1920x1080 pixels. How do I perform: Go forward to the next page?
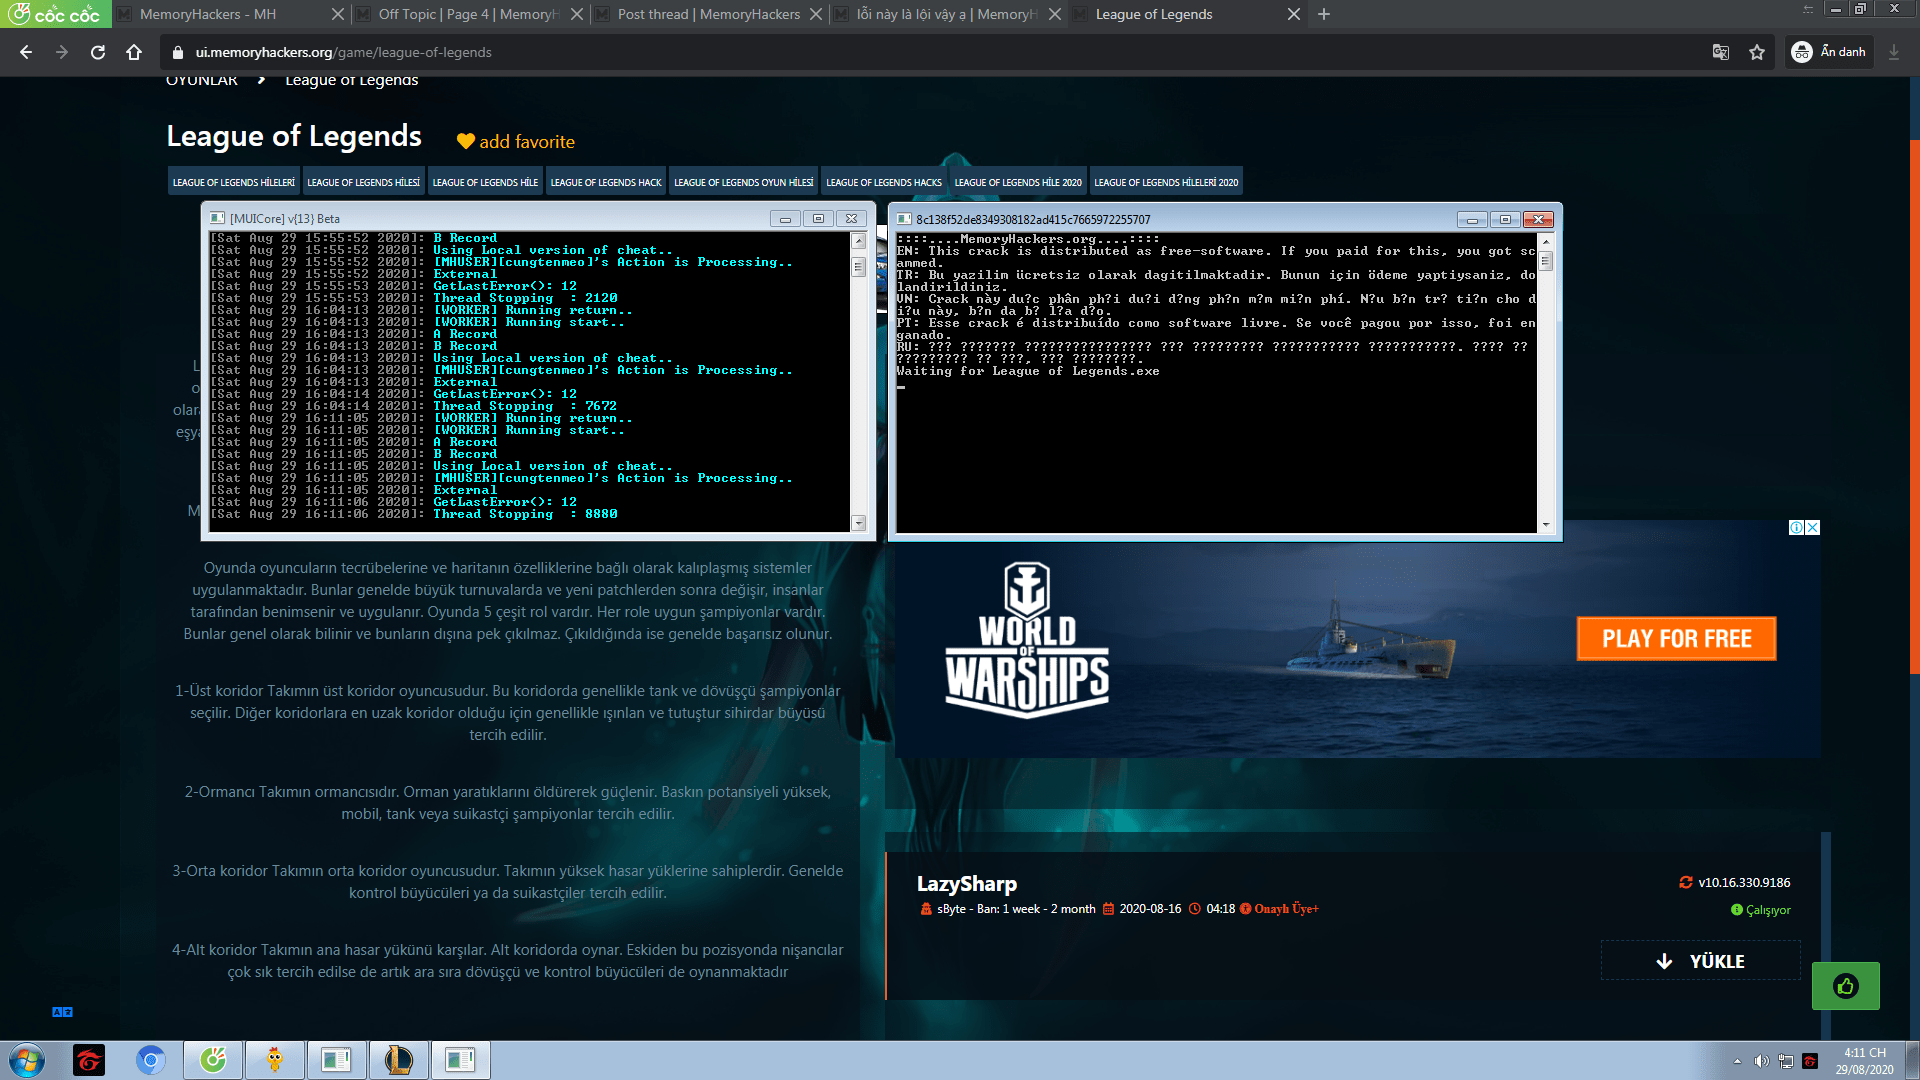(x=62, y=52)
